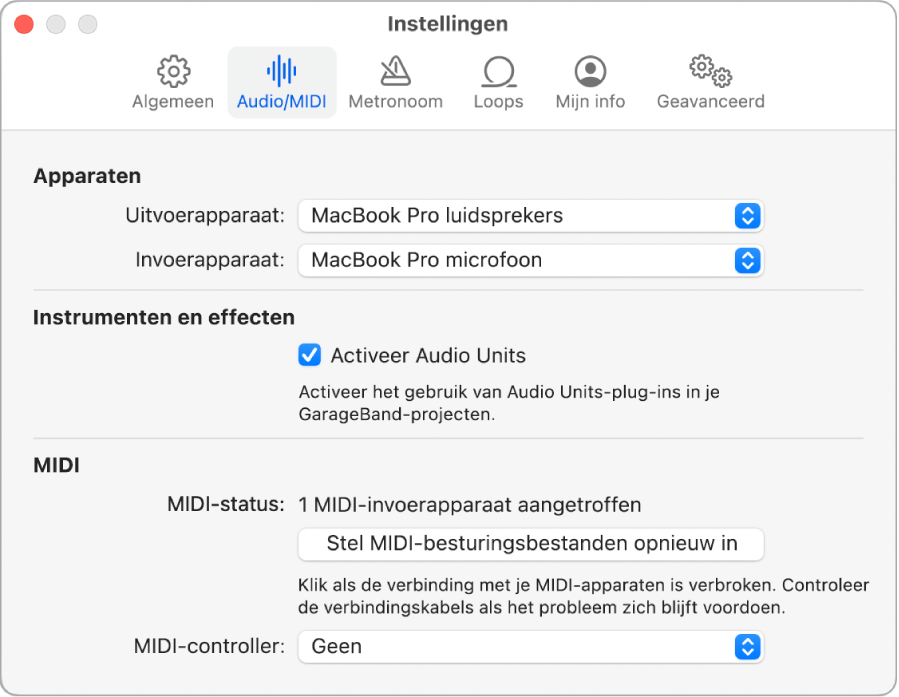Open the Loops pane icon
The image size is (899, 697).
pyautogui.click(x=498, y=71)
